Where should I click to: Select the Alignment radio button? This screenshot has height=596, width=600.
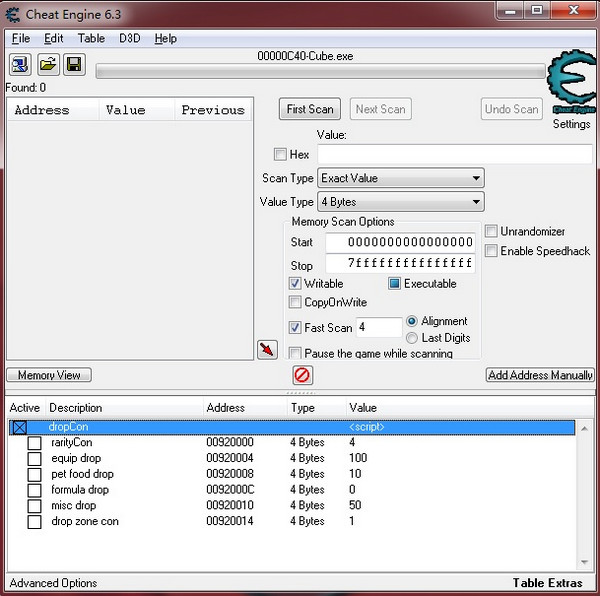[412, 321]
